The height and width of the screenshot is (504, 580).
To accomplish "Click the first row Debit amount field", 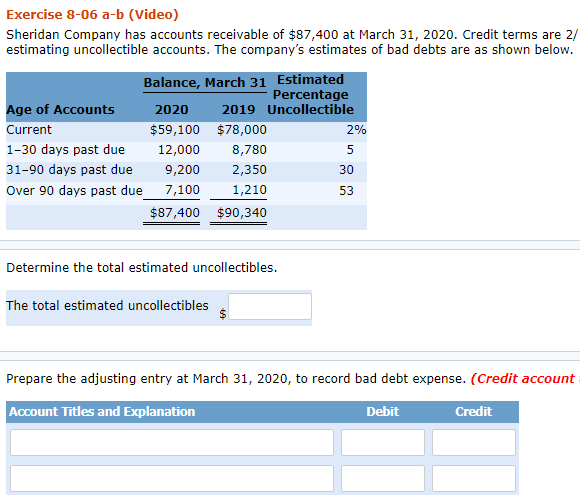I will (383, 442).
